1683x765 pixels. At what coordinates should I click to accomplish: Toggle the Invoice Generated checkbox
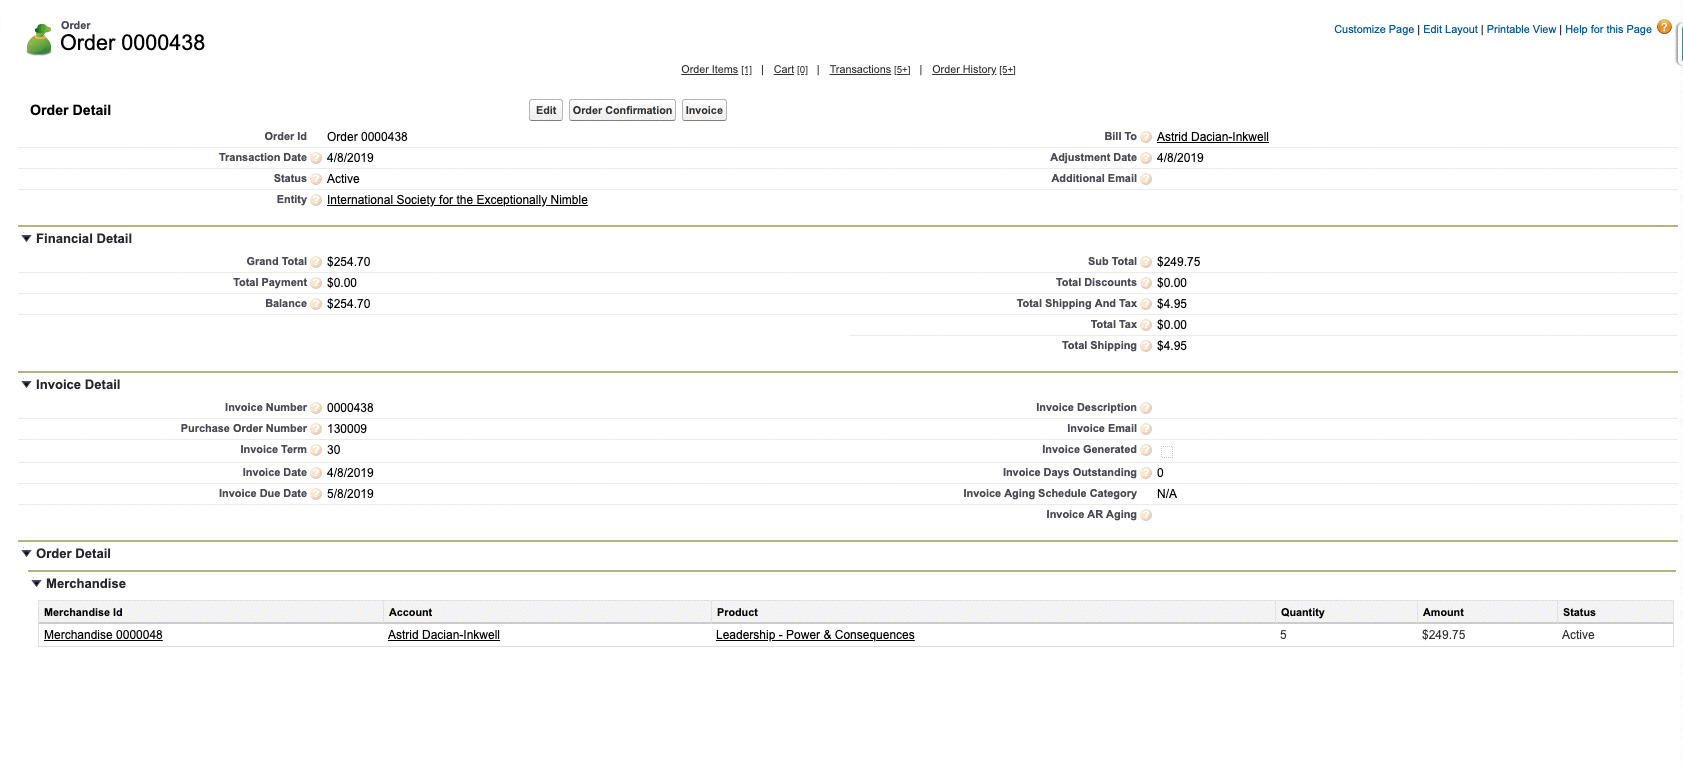pos(1166,452)
